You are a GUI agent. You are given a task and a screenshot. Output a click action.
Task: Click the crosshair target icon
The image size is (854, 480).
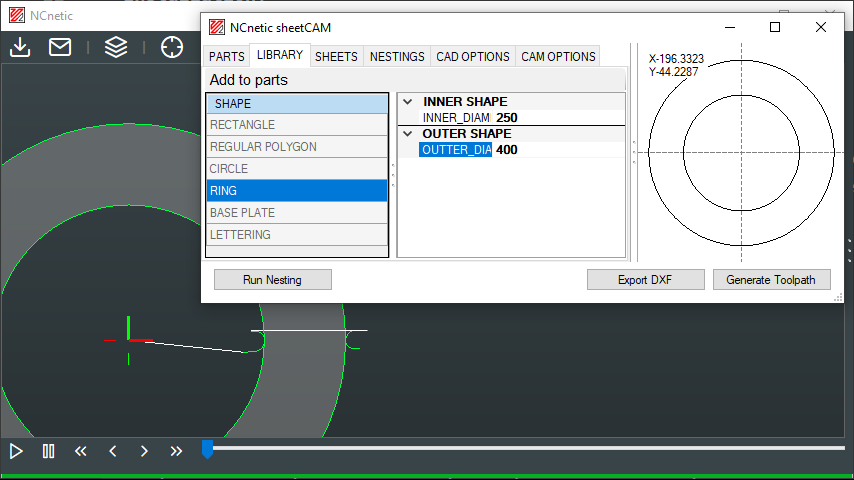click(172, 47)
